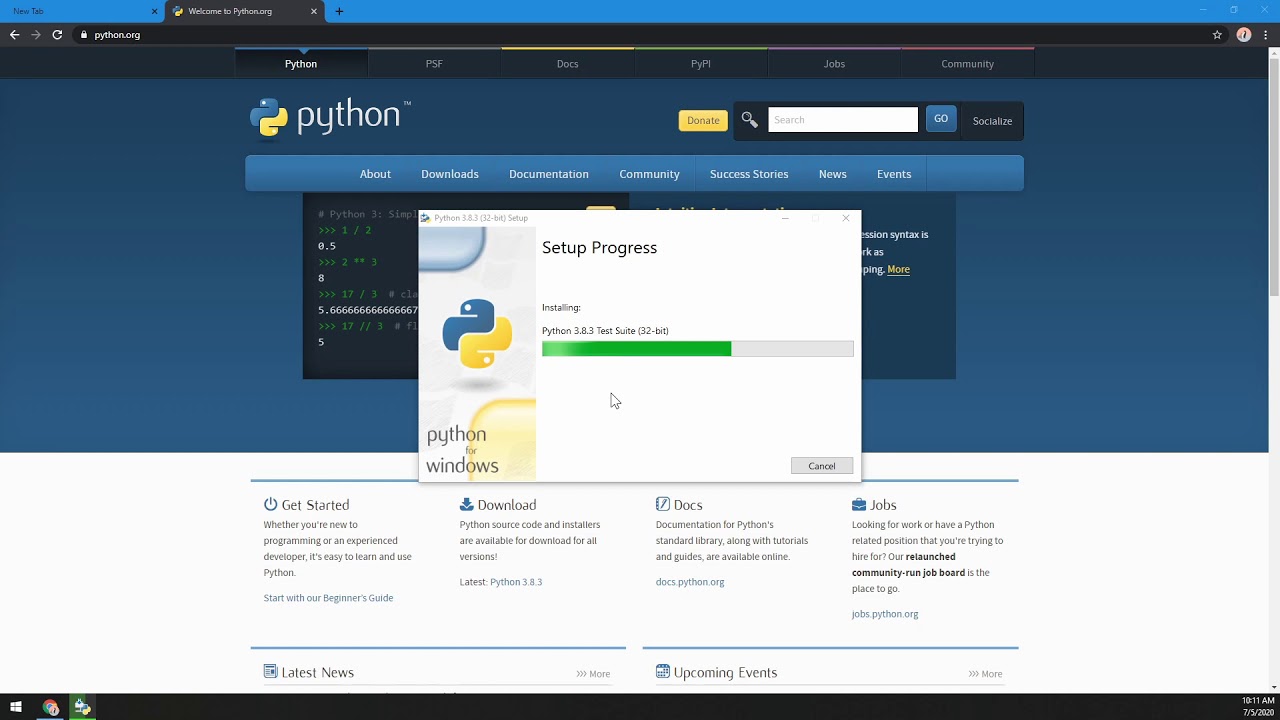Cancel the Python 3.8.3 setup
The width and height of the screenshot is (1280, 720).
(822, 466)
